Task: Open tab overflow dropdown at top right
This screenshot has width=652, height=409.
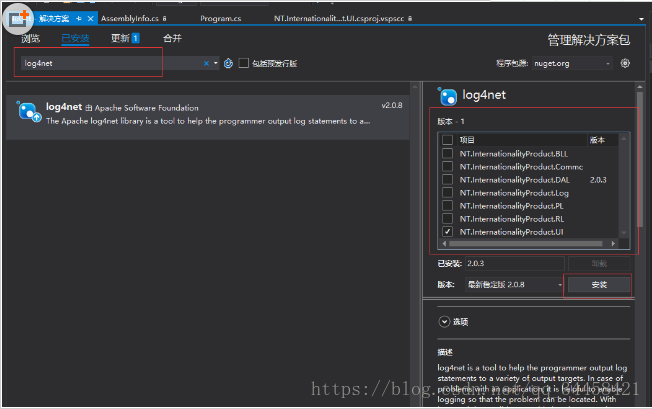Action: pos(641,19)
